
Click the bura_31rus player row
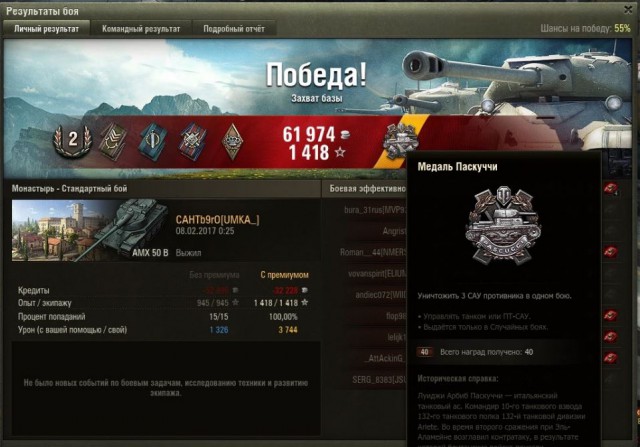coord(375,210)
